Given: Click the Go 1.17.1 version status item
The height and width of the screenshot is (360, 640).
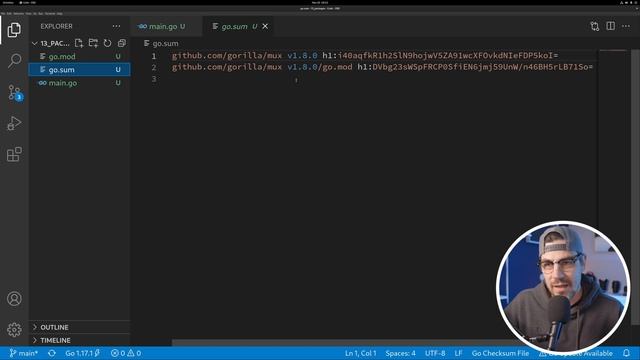Looking at the screenshot, I should (82, 353).
